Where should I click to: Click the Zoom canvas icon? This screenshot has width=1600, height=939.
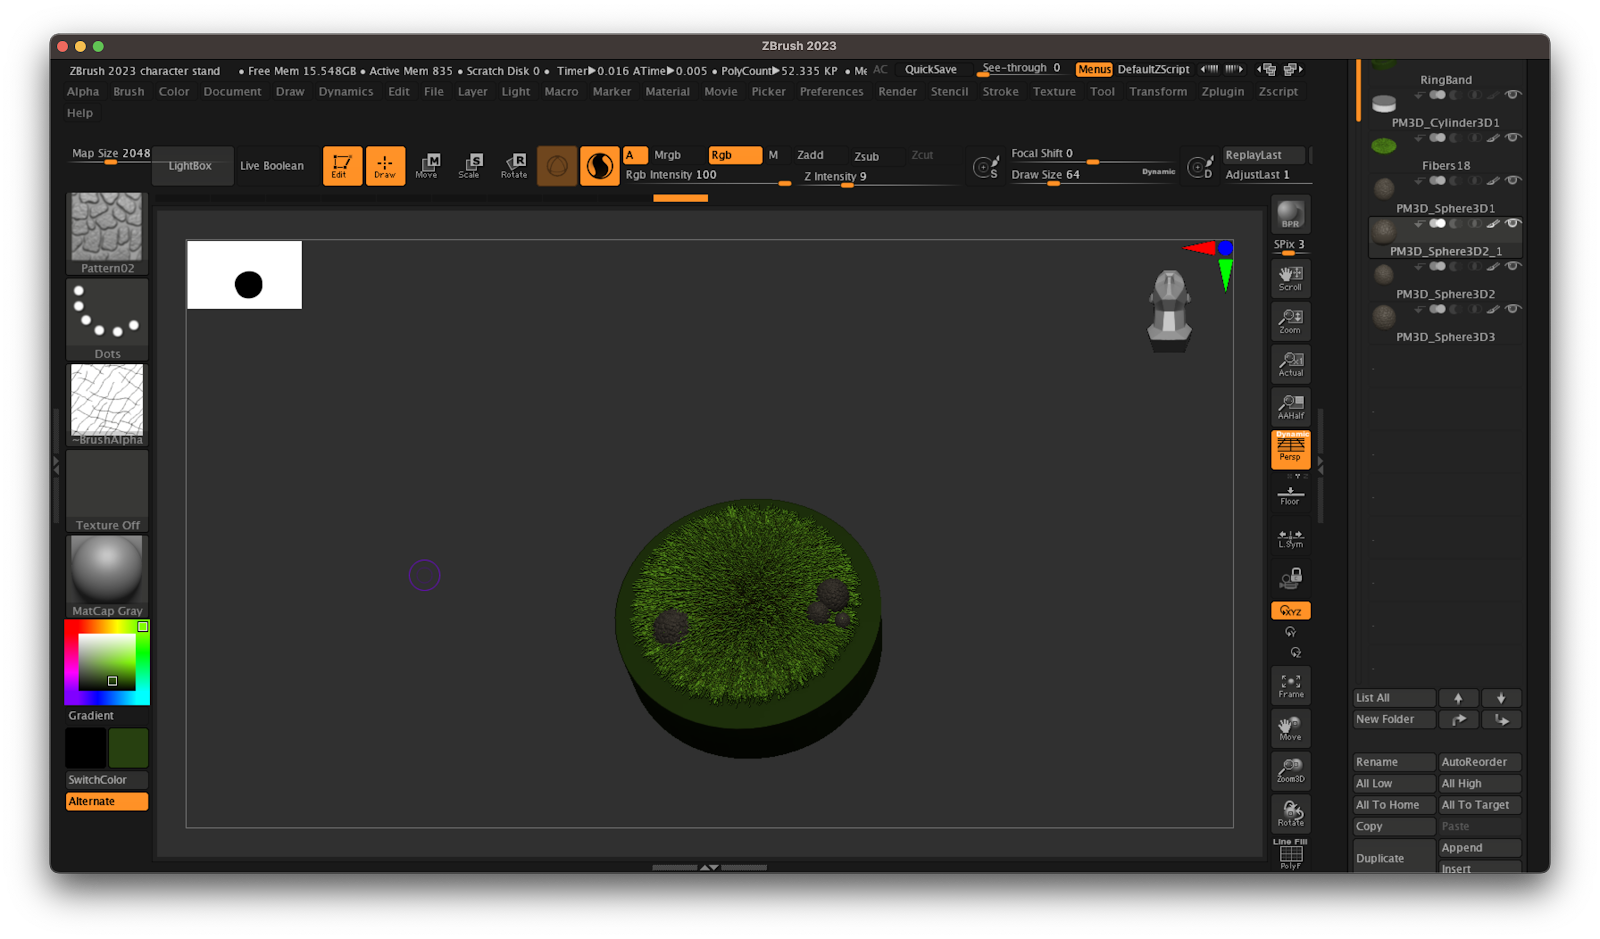coord(1290,321)
